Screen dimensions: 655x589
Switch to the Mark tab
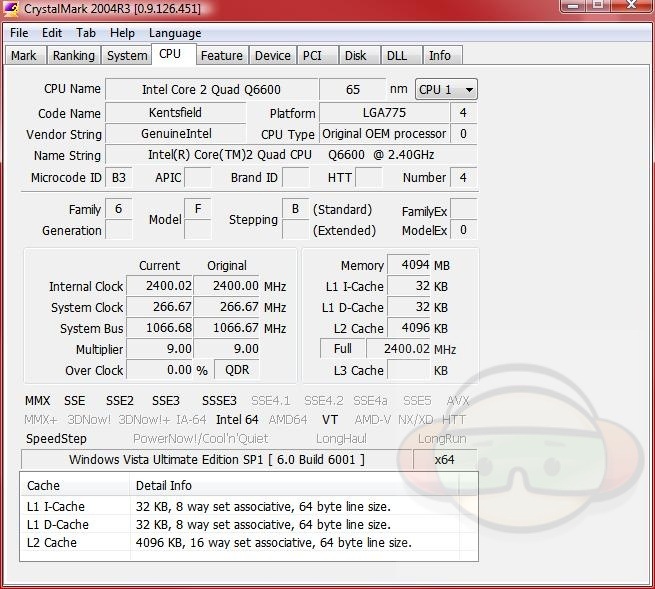23,56
